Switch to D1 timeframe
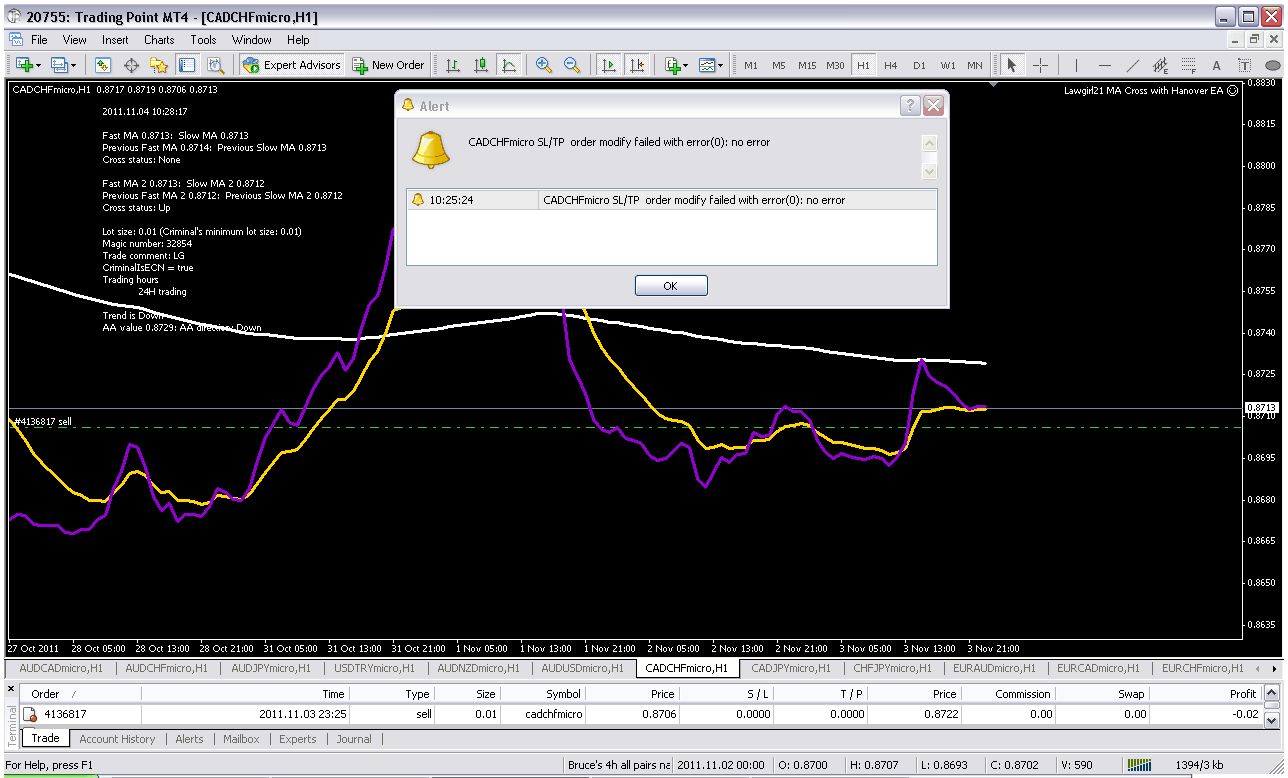1288x778 pixels. click(x=919, y=65)
